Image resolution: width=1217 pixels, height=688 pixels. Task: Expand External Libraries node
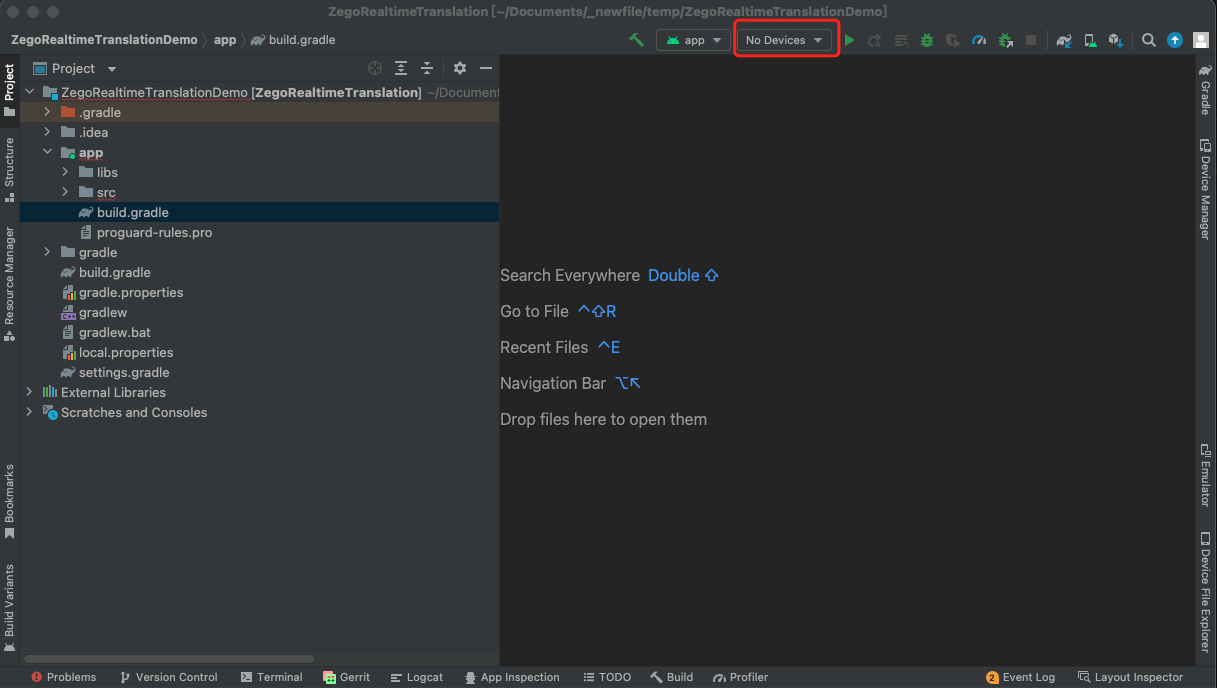click(29, 392)
